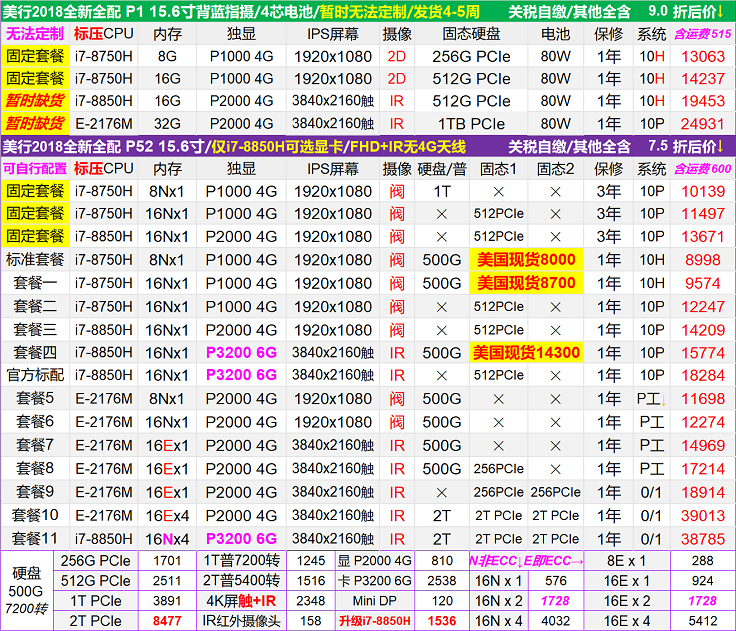Select the price 10139
736x631 pixels.
click(x=703, y=191)
